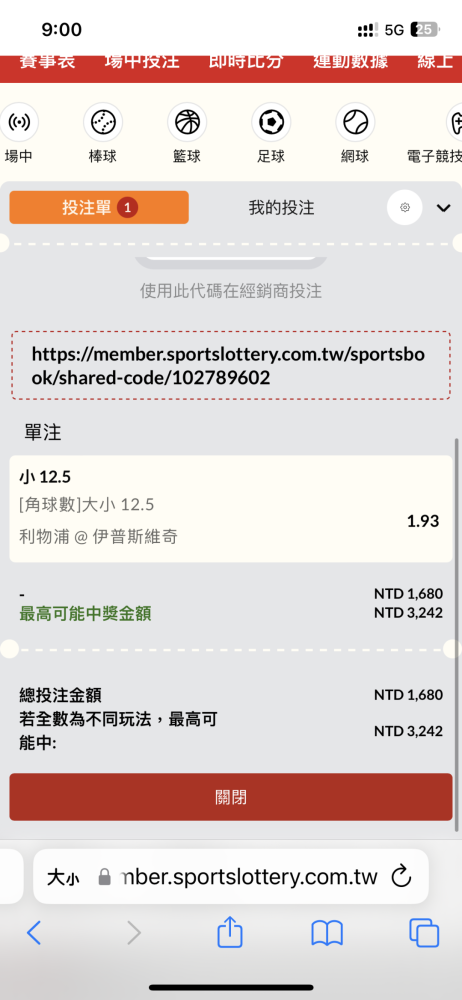The width and height of the screenshot is (462, 1000).
Task: Select the 籃球 basketball icon
Action: 187,122
